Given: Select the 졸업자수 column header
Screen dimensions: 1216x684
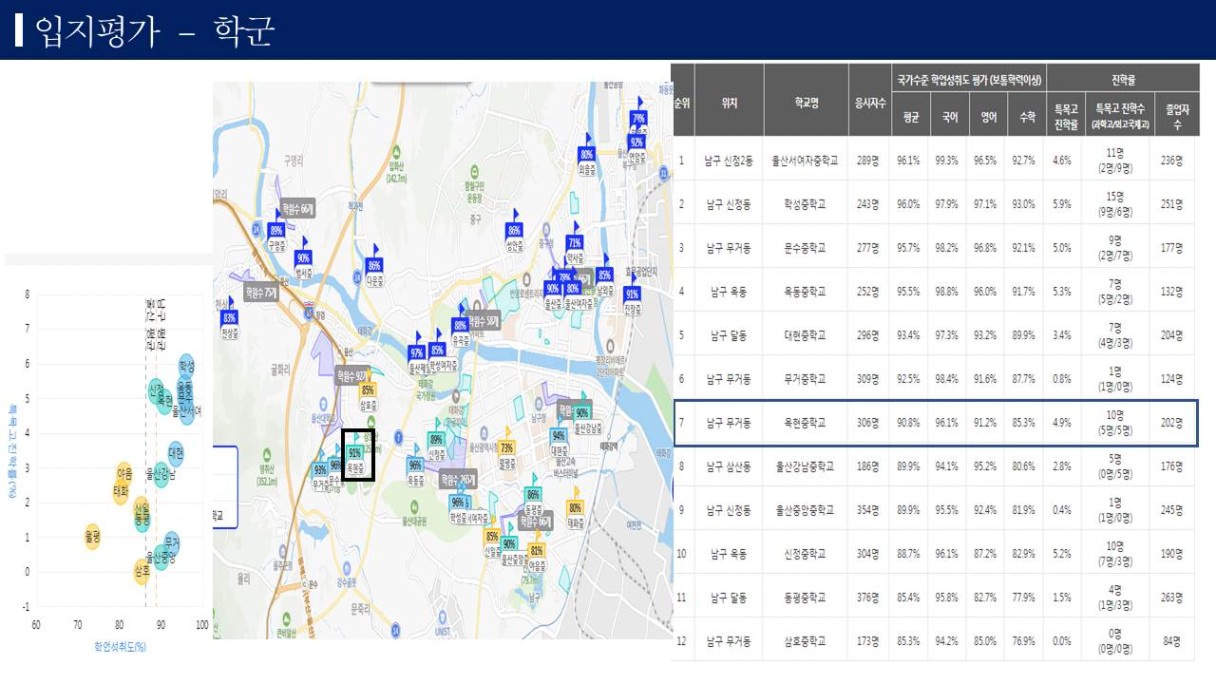Looking at the screenshot, I should tap(1178, 115).
